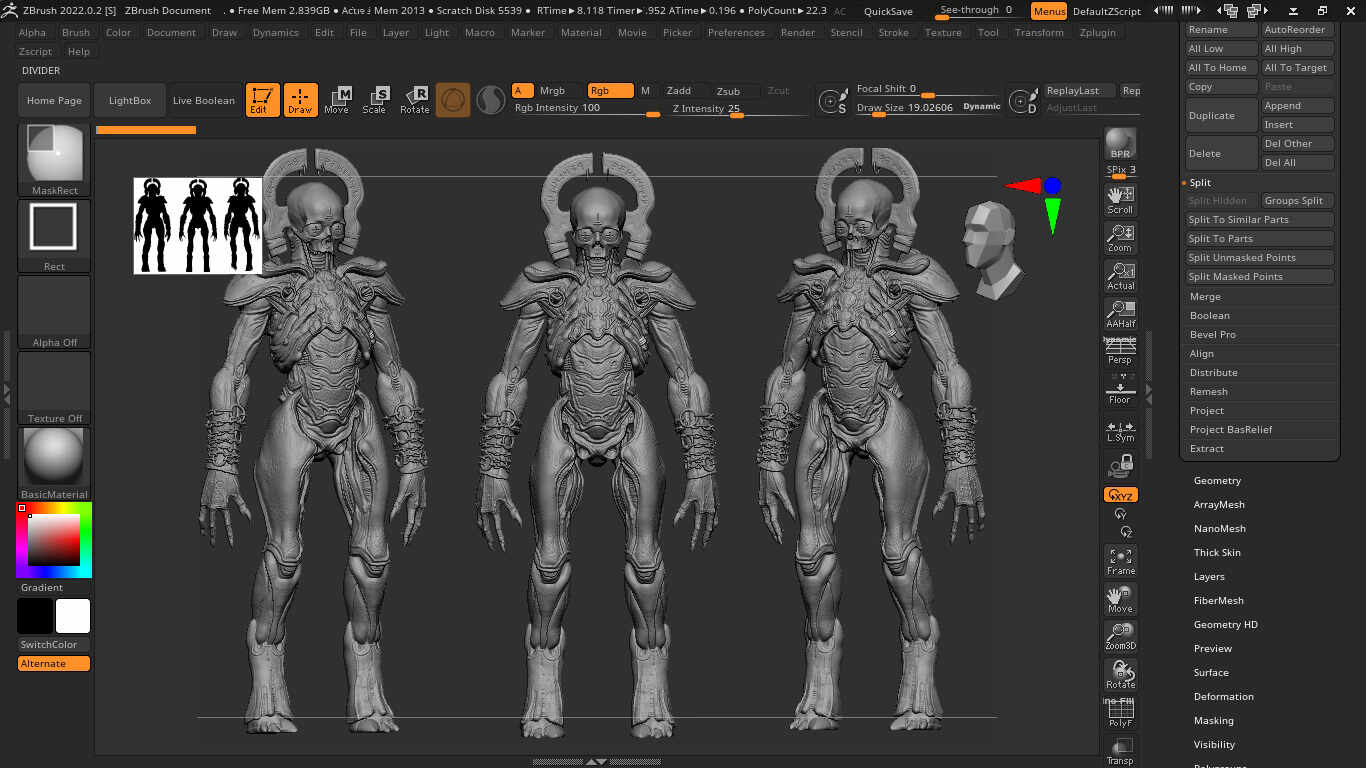The width and height of the screenshot is (1366, 768).
Task: Open the Transform menu
Action: tap(1039, 33)
